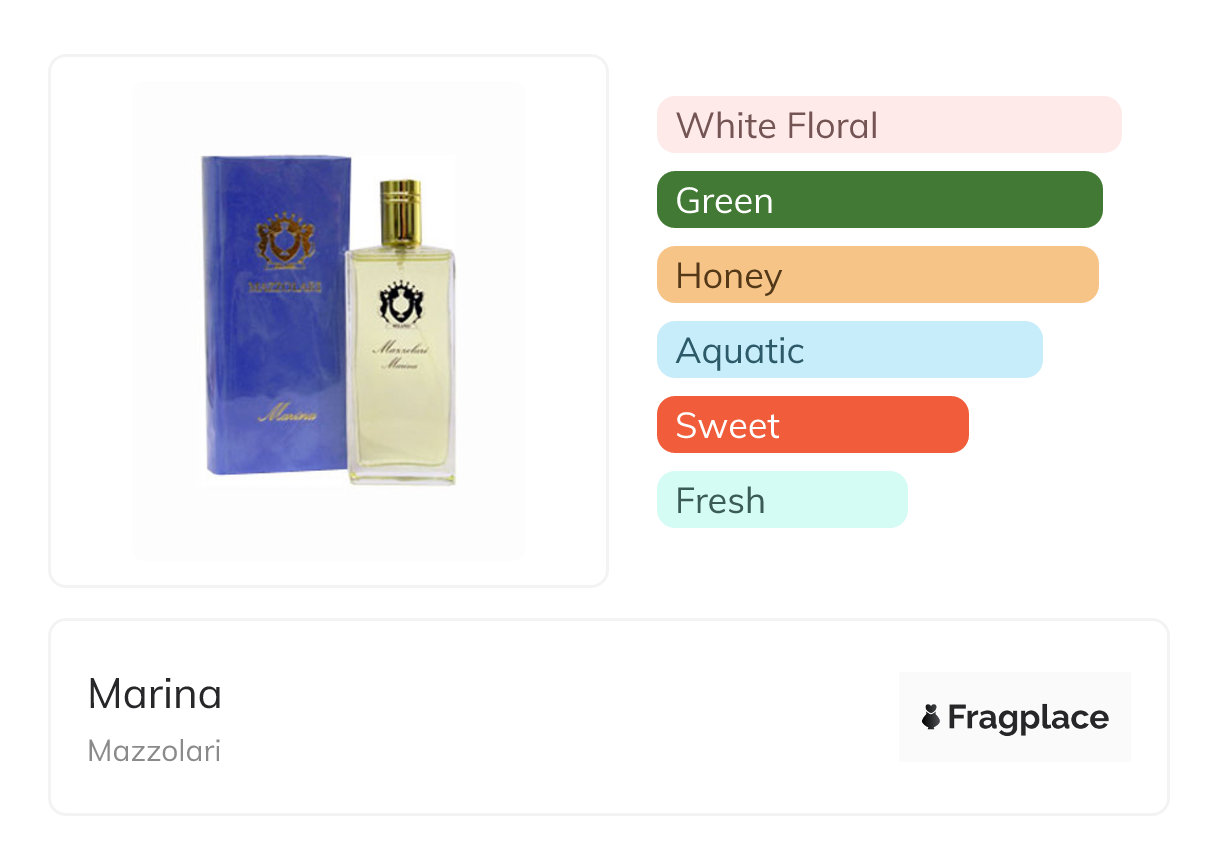
Task: Click the 'Mazzolari Marina' script on bottle
Action: [x=399, y=355]
